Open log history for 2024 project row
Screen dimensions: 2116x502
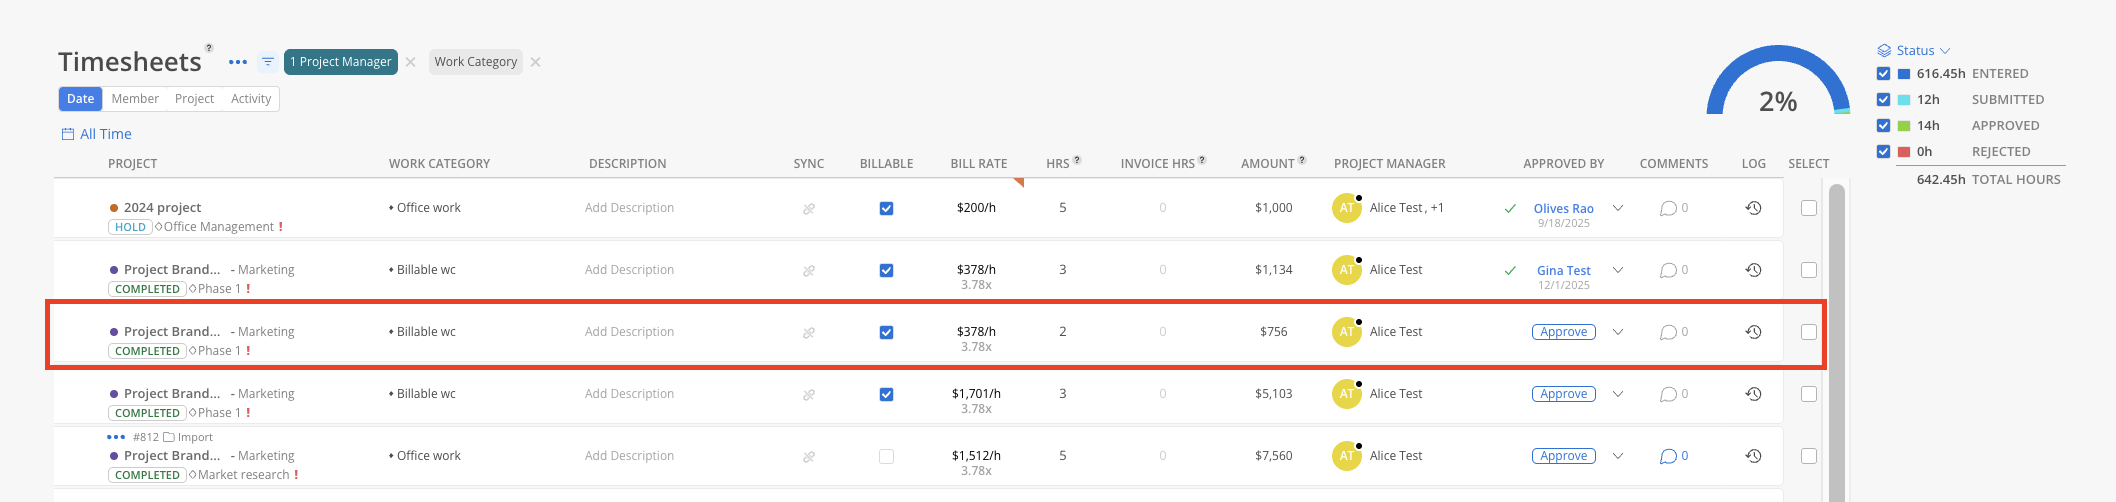pos(1753,208)
